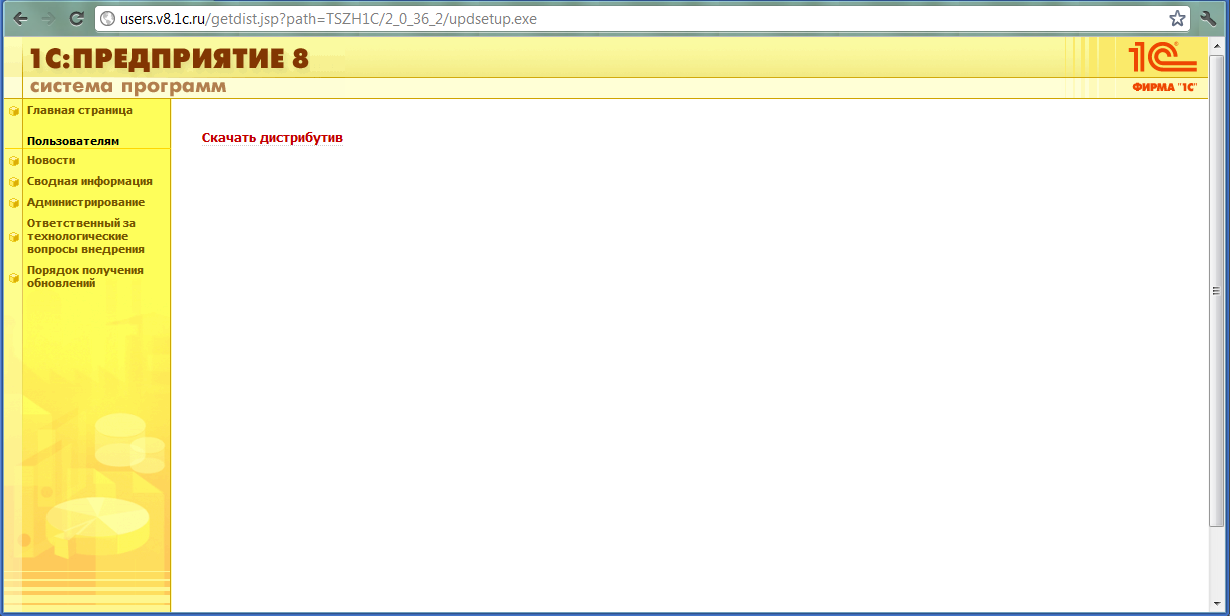Click the vertical scrollbar up arrow
Viewport: 1230px width, 616px height.
[1216, 46]
